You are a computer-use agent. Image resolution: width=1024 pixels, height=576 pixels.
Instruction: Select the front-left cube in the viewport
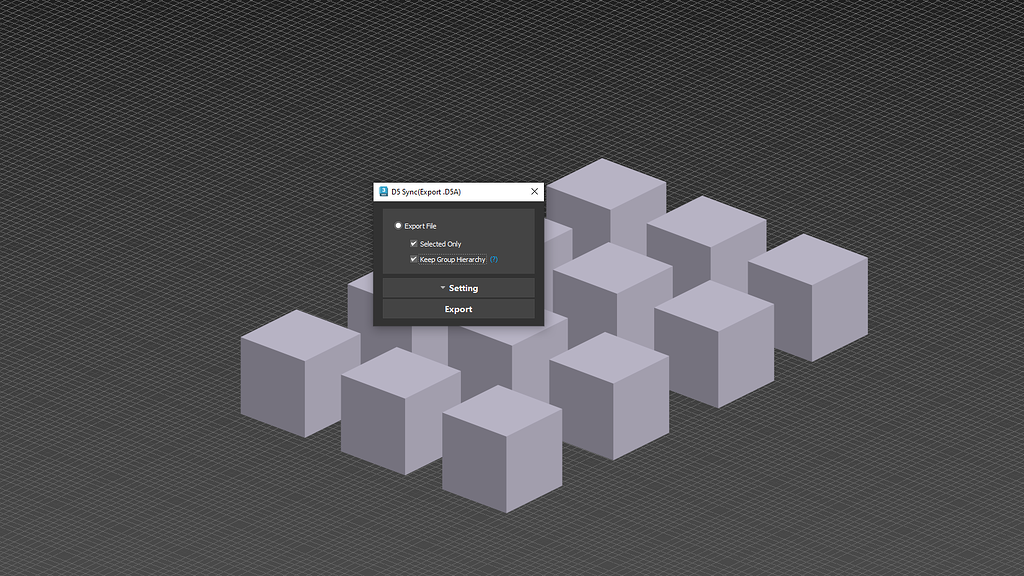point(295,380)
